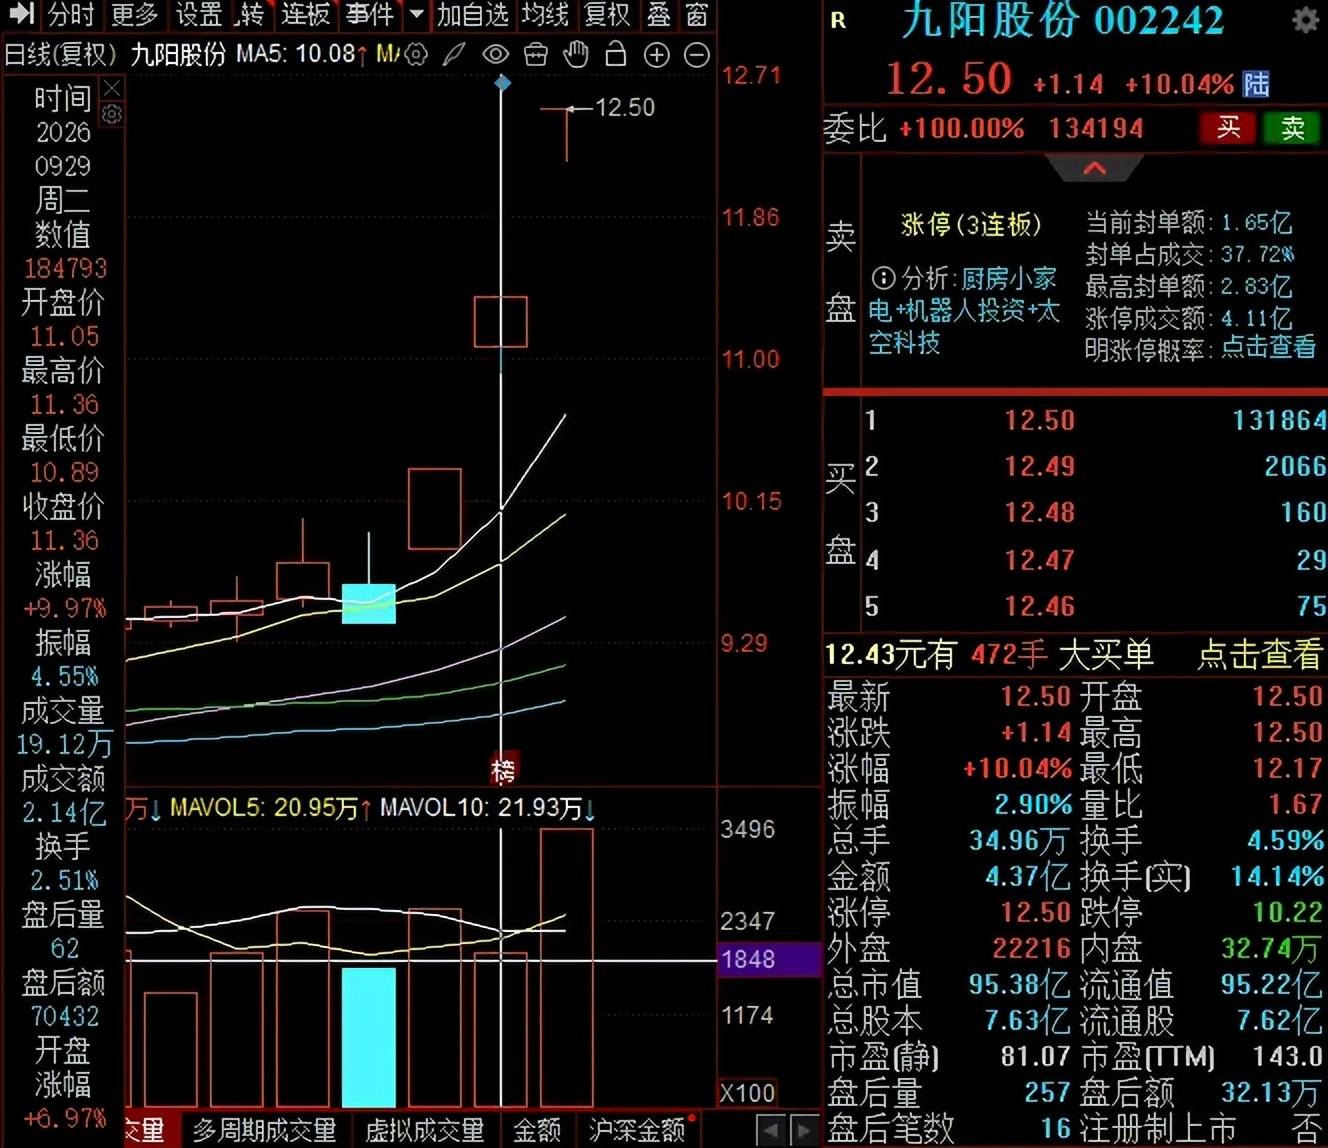
Task: Click the 窗 window button
Action: coord(697,15)
